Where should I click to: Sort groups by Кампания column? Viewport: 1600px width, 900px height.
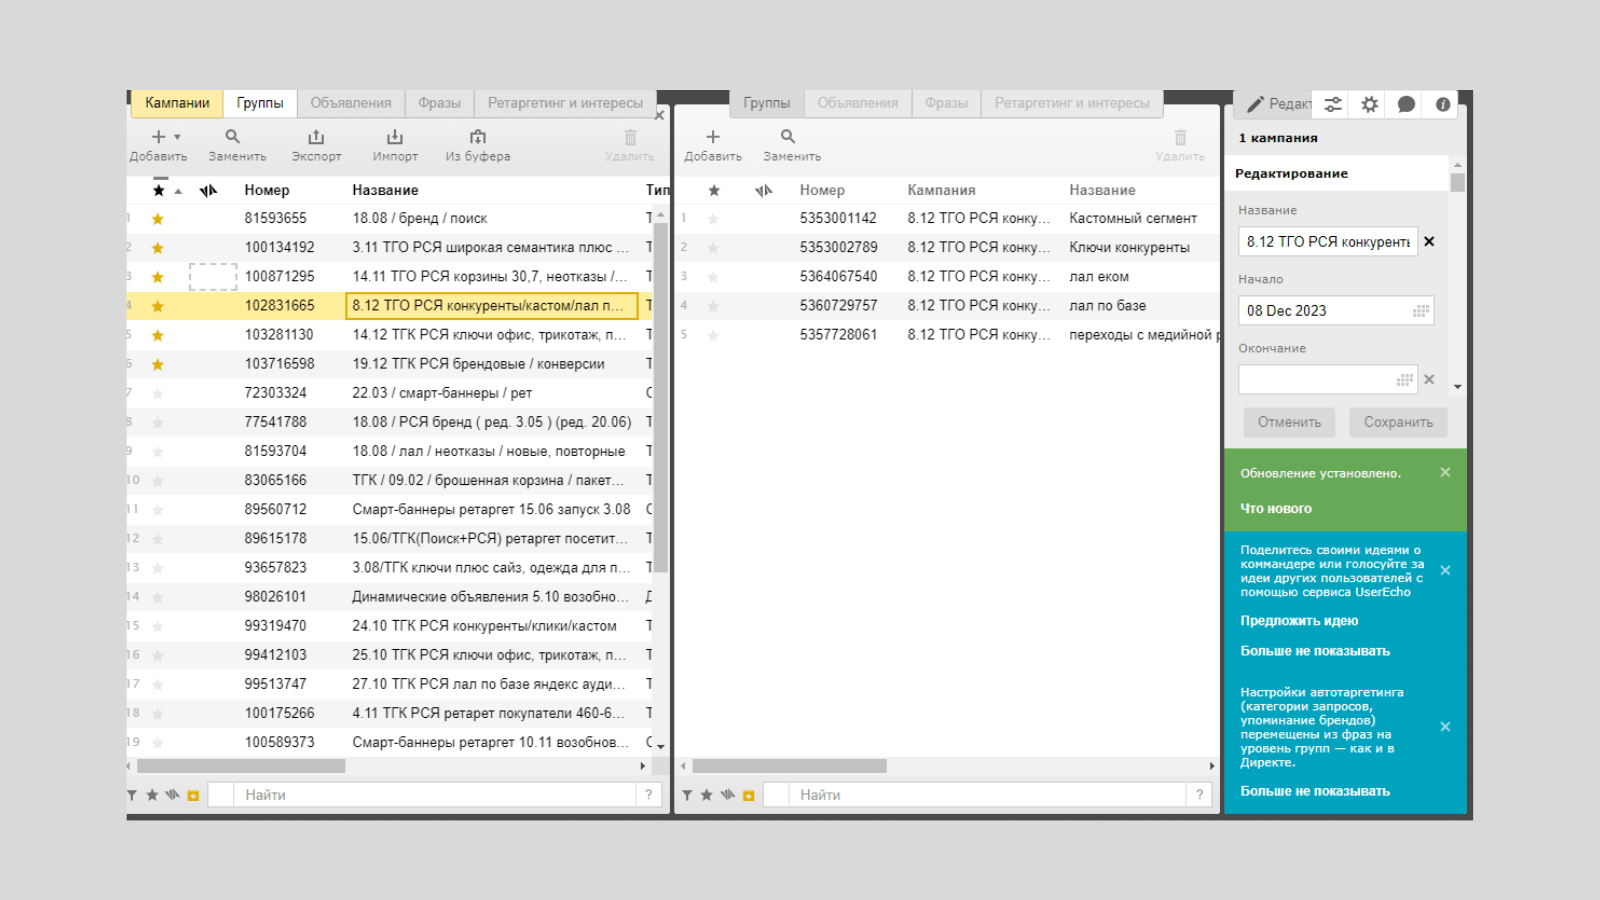[x=941, y=190]
